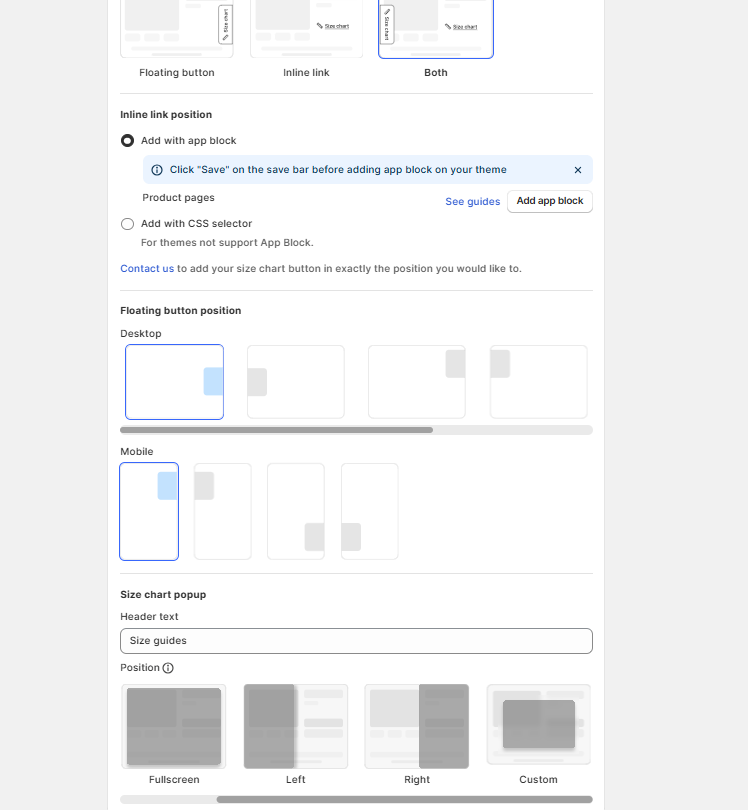Select mobile floating position bottom right
Image resolution: width=748 pixels, height=810 pixels.
[296, 511]
